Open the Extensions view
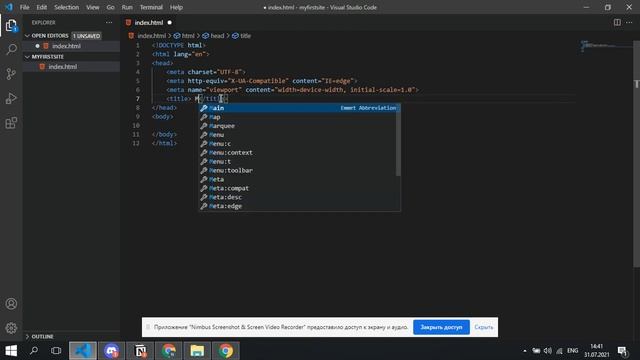 [x=11, y=123]
